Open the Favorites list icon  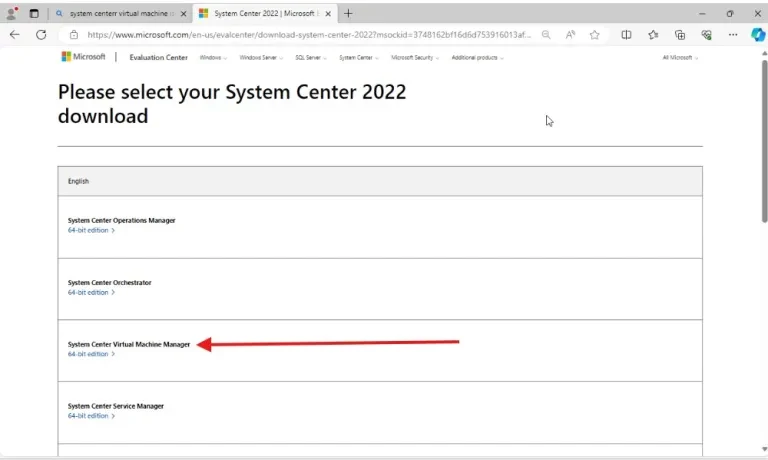pyautogui.click(x=653, y=35)
